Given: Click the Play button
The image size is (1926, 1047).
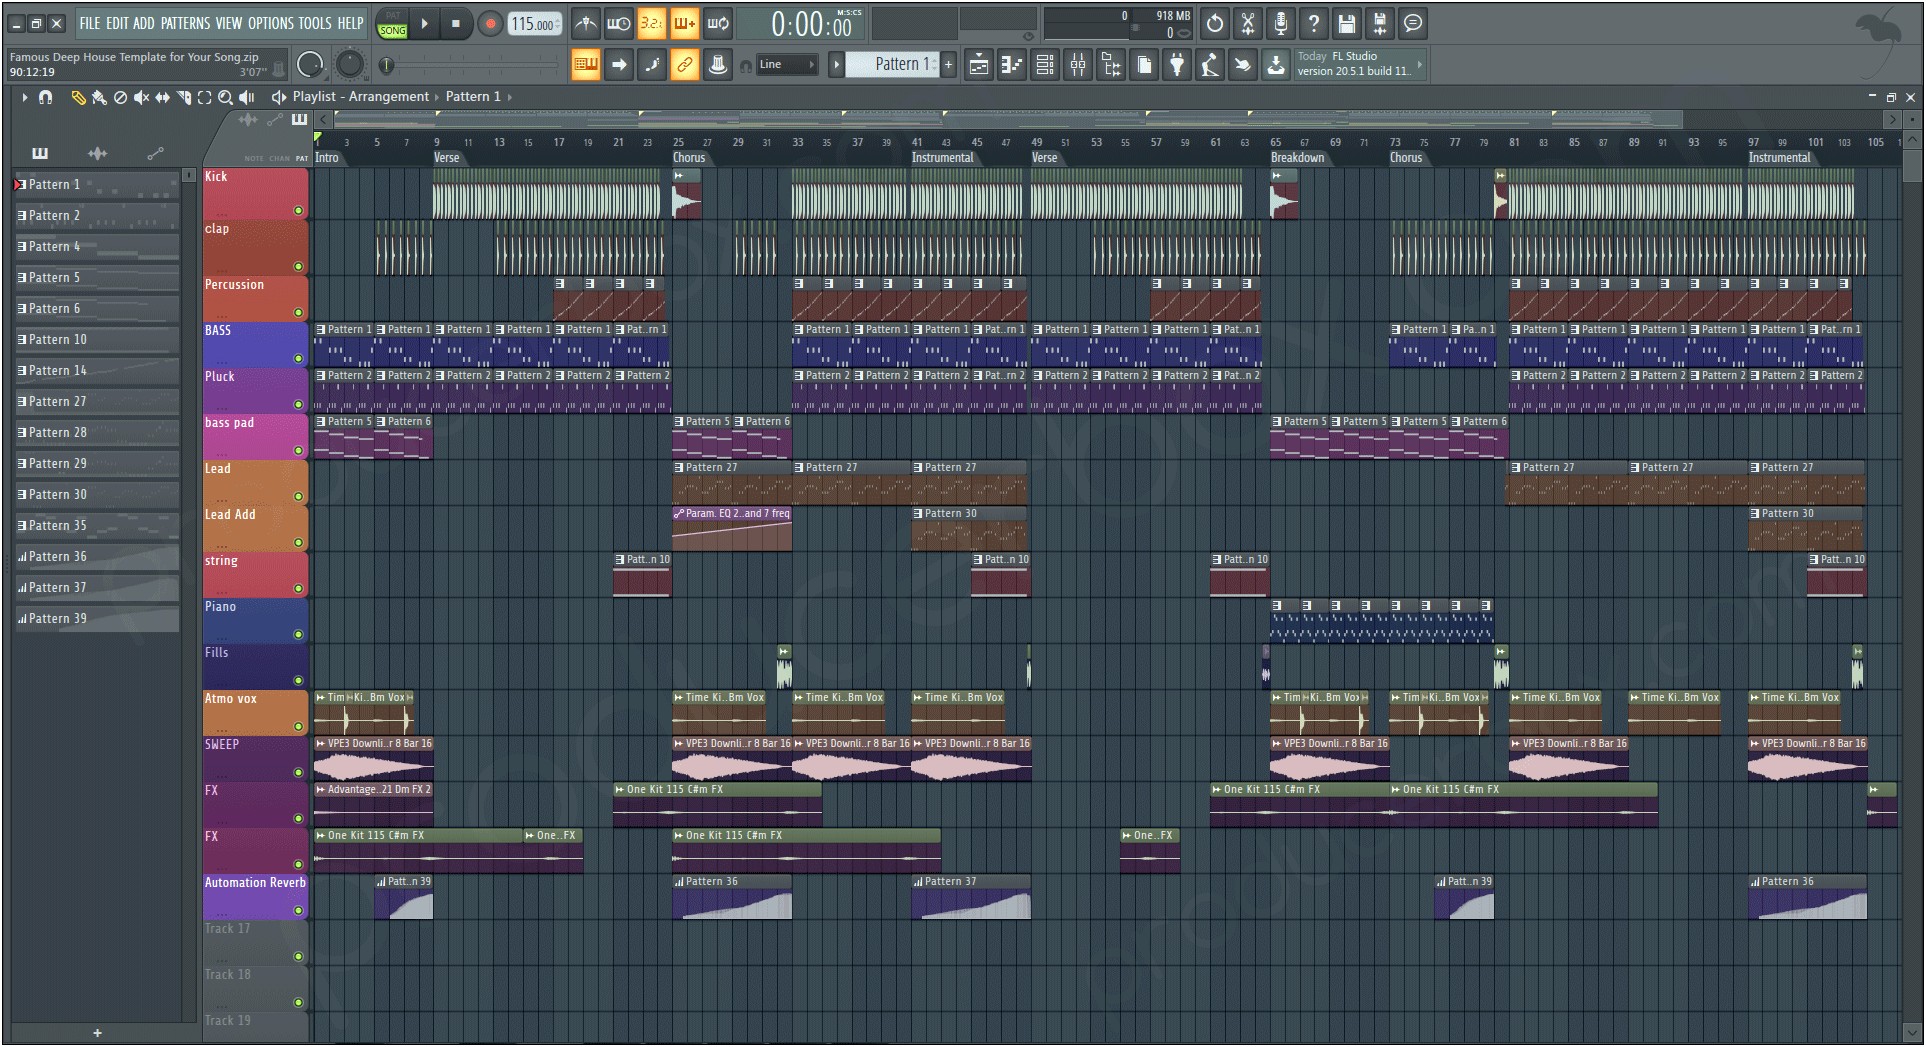Looking at the screenshot, I should pyautogui.click(x=424, y=24).
